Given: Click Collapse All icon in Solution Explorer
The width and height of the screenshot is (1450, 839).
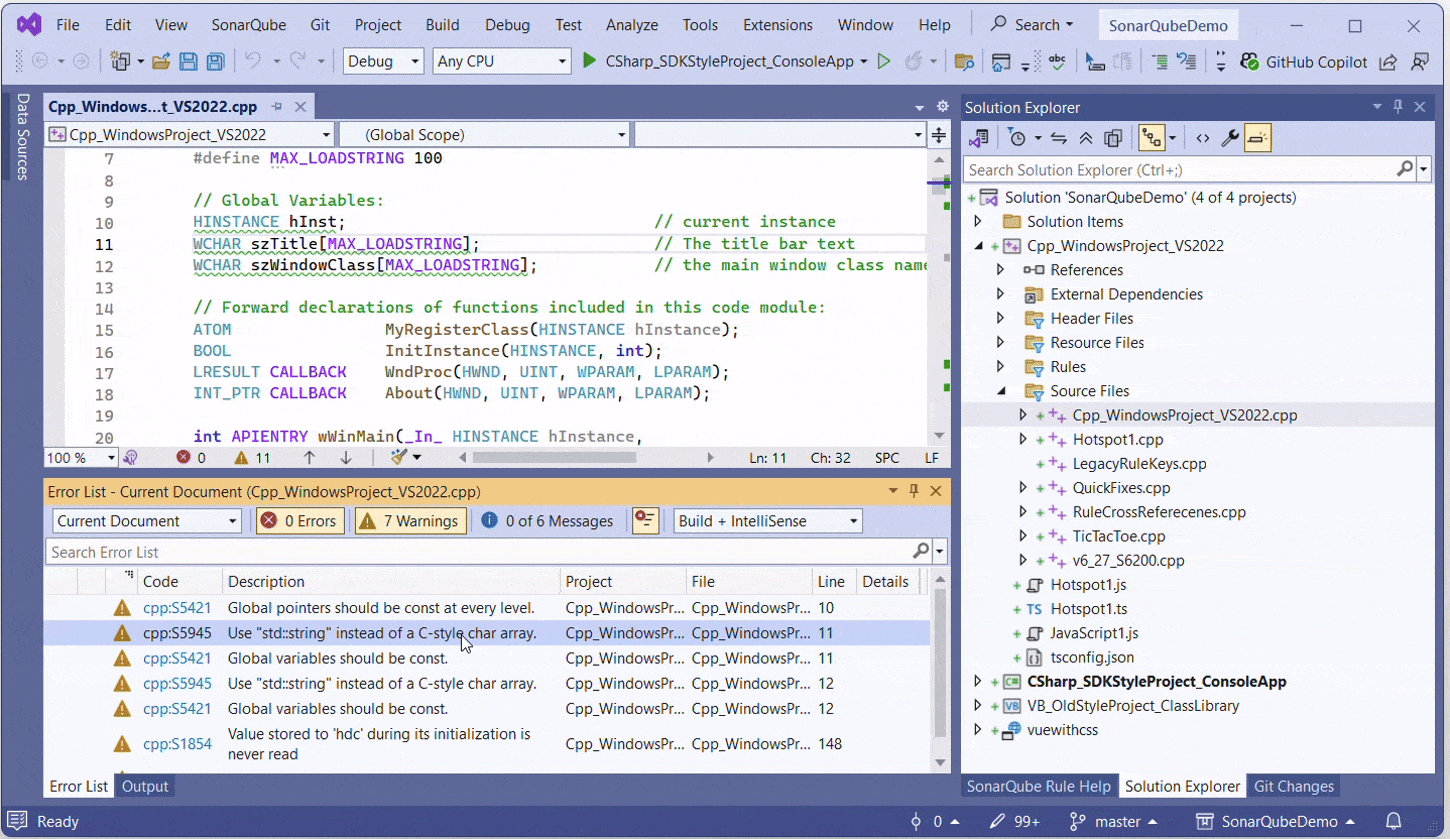Looking at the screenshot, I should (1086, 138).
